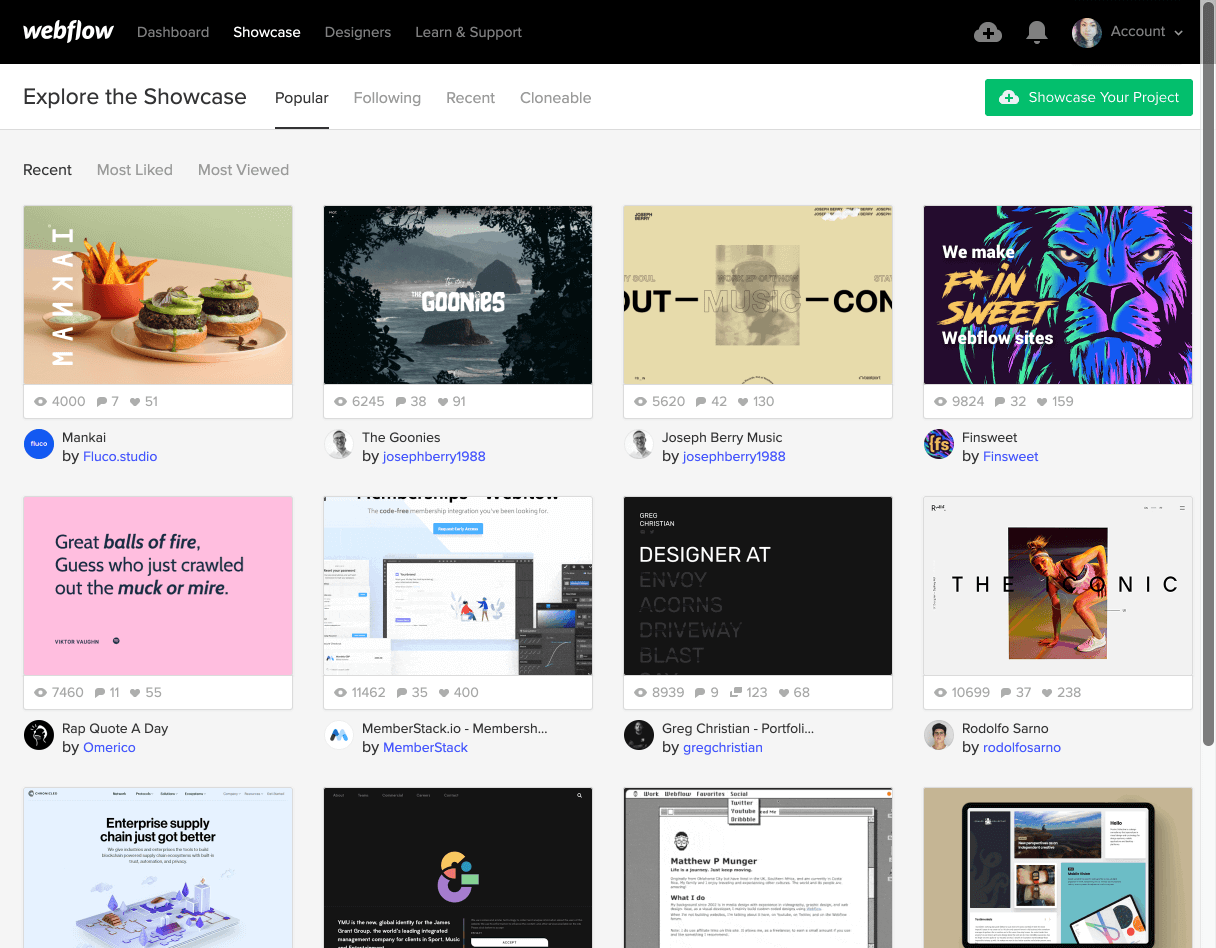Click the comment icon on MemberStack card
The width and height of the screenshot is (1216, 948).
401,693
